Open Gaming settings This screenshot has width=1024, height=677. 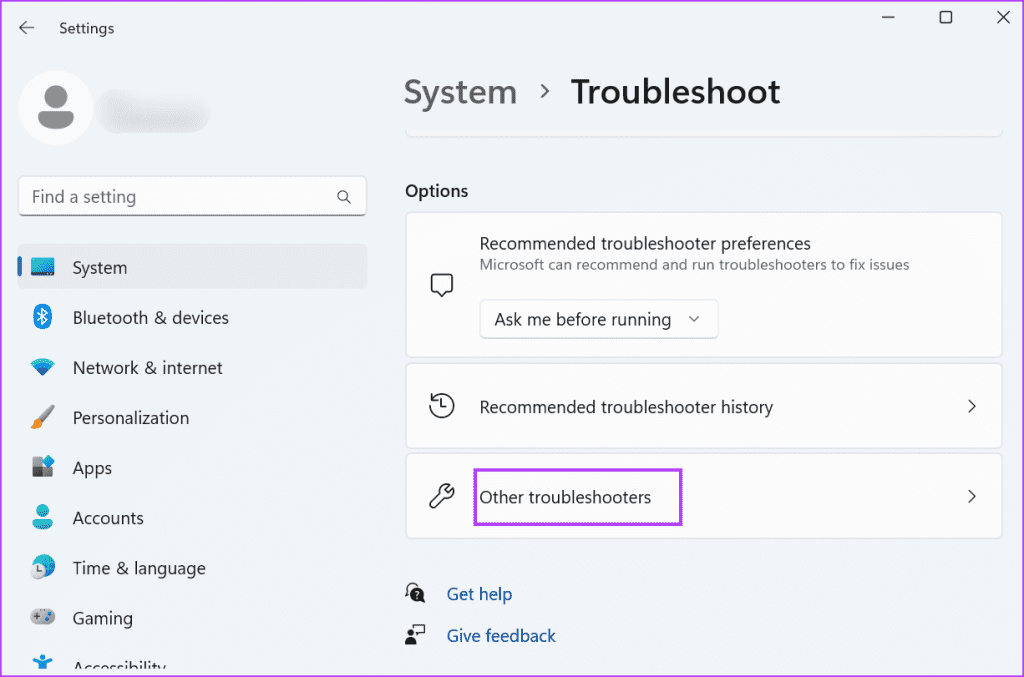coord(192,618)
